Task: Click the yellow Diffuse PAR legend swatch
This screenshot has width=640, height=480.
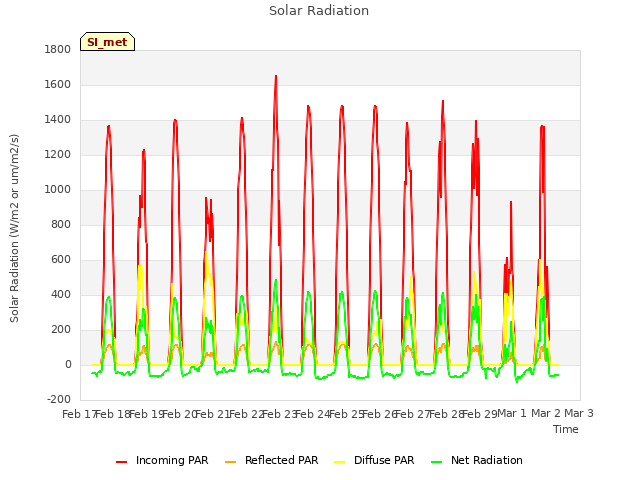Action: point(340,462)
